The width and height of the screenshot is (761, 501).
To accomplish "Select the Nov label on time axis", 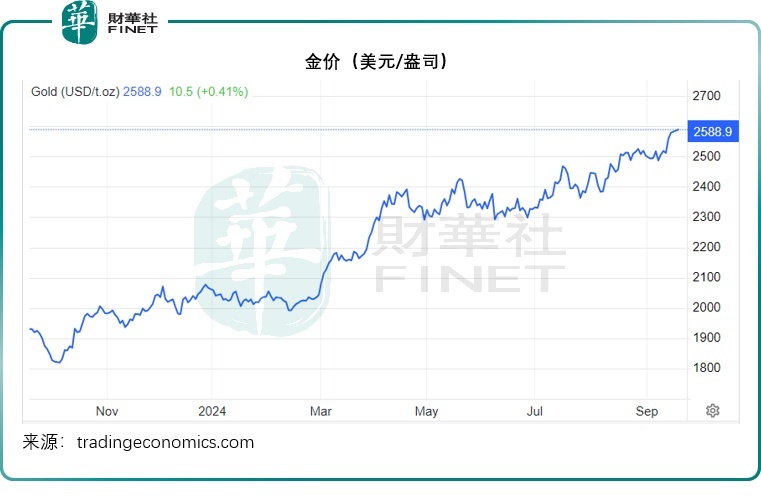I will pyautogui.click(x=107, y=411).
